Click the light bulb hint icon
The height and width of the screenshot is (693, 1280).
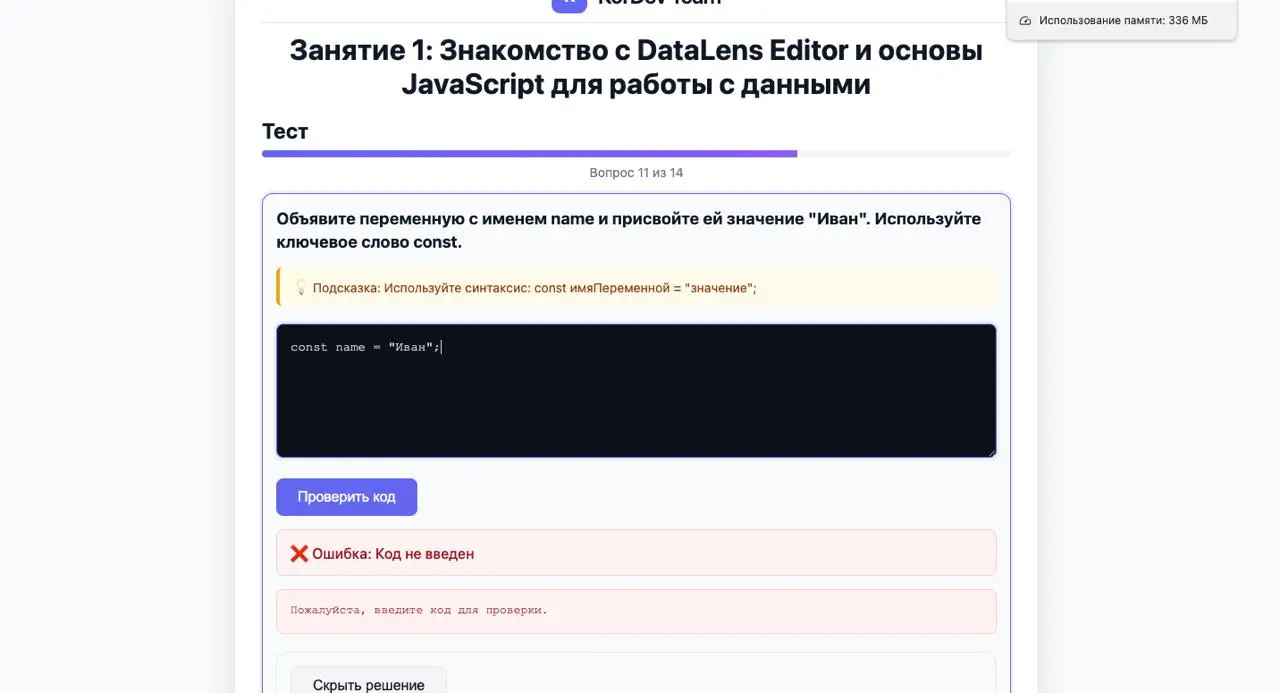(x=300, y=288)
